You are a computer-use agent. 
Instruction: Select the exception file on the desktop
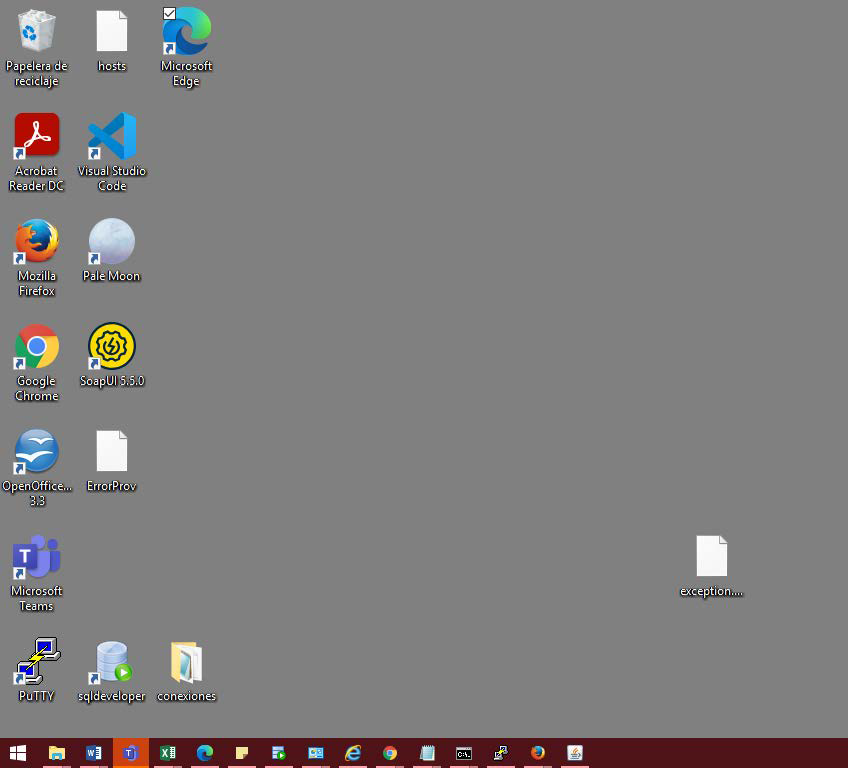coord(711,556)
